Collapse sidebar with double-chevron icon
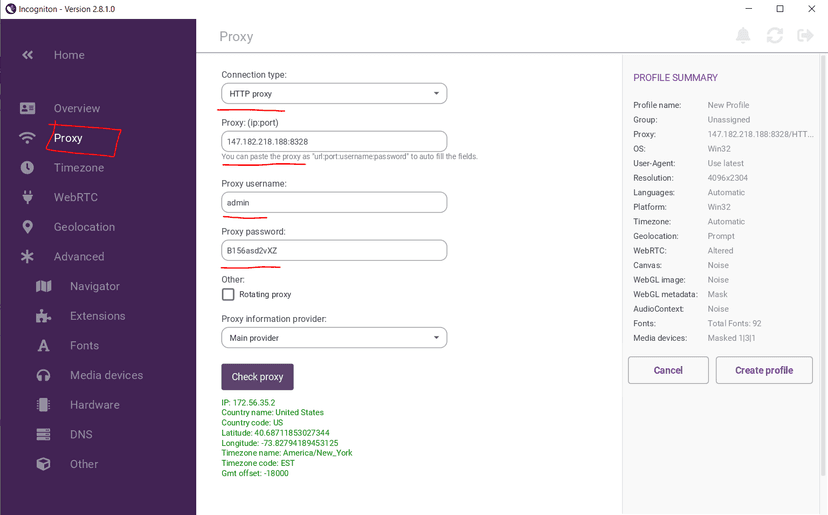The width and height of the screenshot is (828, 515). tap(28, 55)
